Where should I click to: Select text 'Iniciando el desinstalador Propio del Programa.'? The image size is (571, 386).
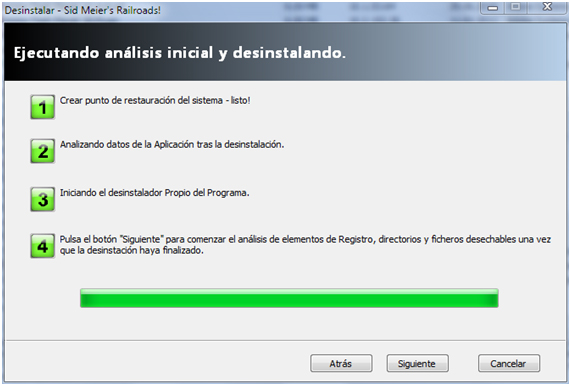pos(154,193)
